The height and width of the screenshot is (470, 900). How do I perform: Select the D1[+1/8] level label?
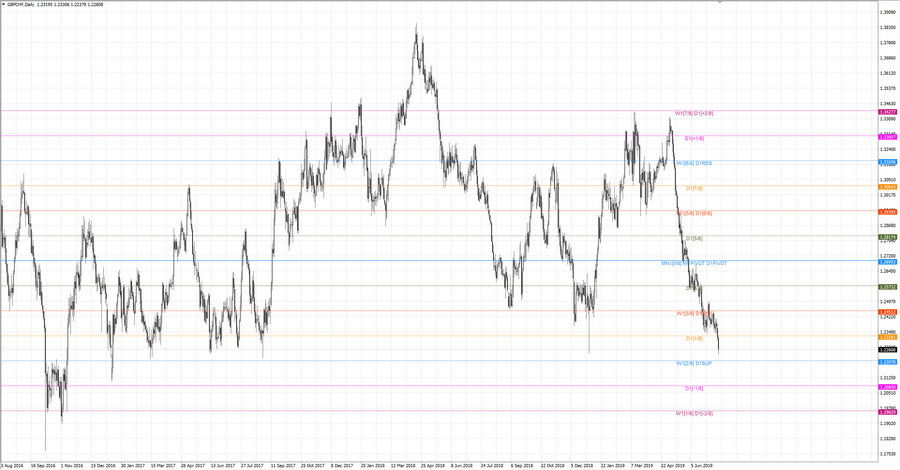click(695, 138)
